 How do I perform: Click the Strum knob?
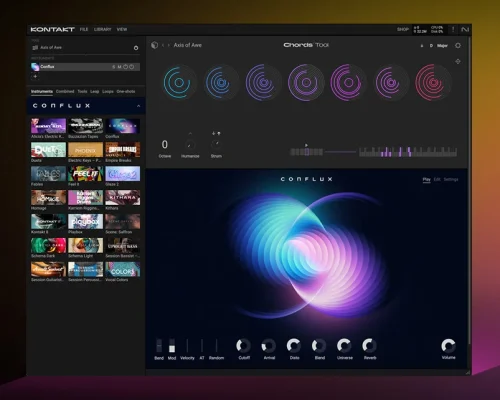tap(216, 144)
